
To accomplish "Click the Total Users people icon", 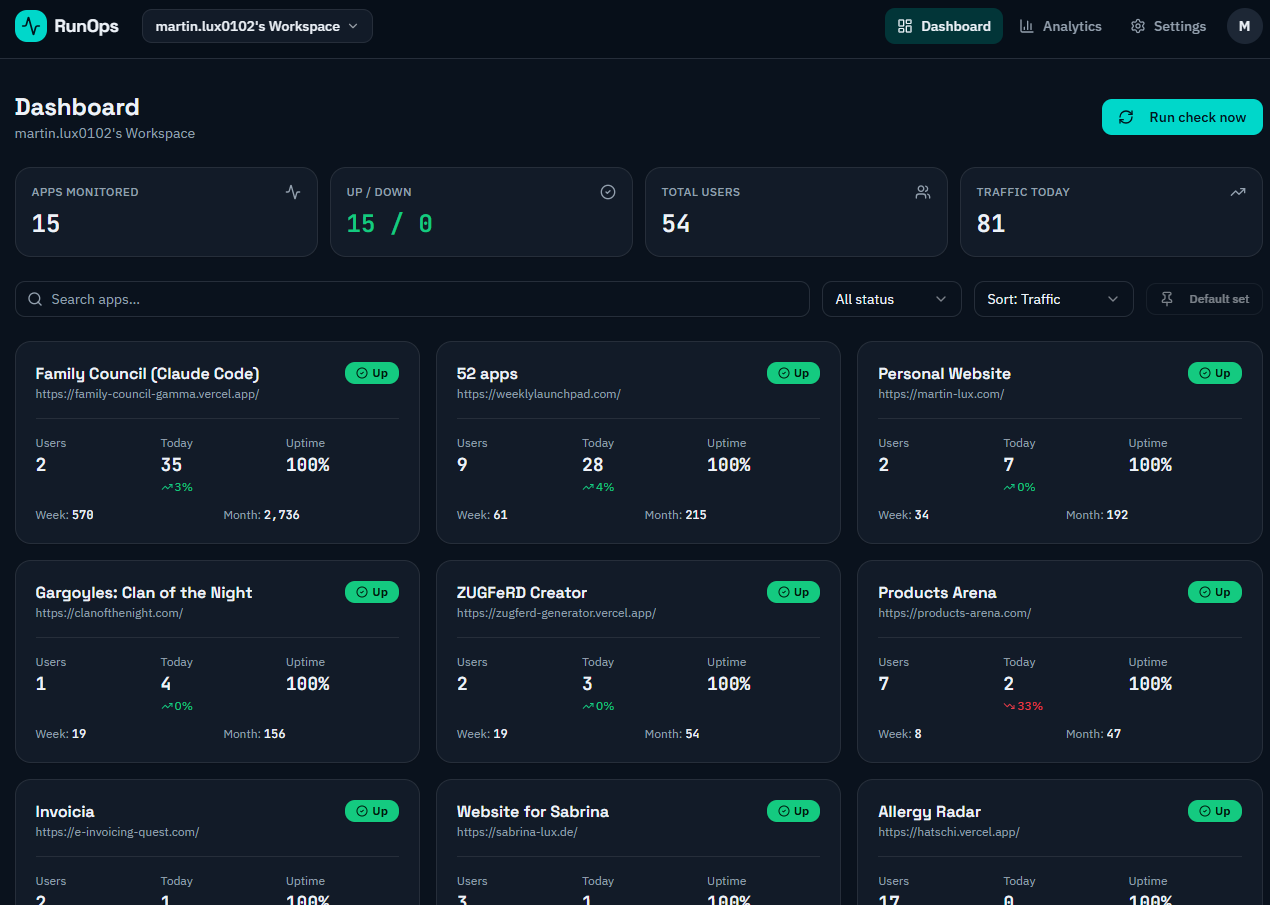I will coord(923,192).
